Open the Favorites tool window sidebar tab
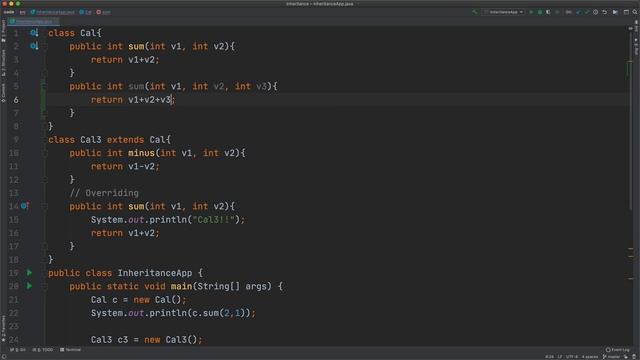640x360 pixels. coord(3,329)
